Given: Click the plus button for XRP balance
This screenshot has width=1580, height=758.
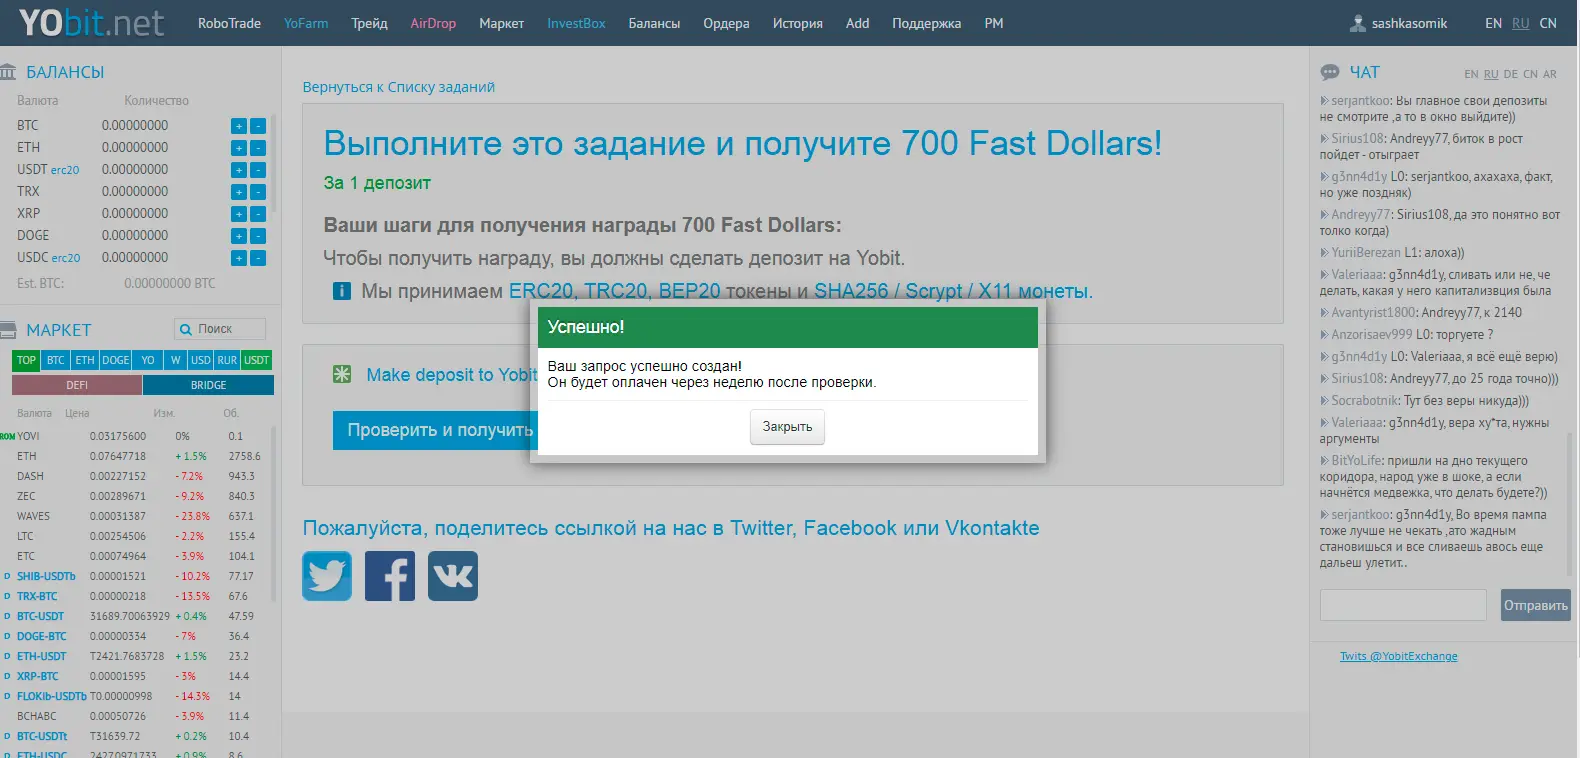Looking at the screenshot, I should (x=238, y=214).
